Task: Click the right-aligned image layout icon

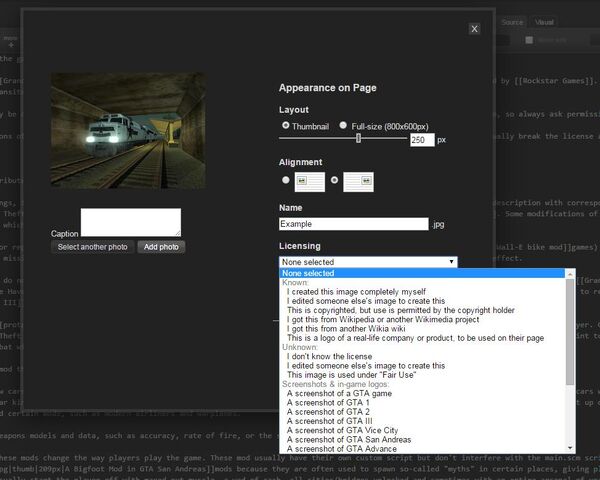Action: (359, 182)
